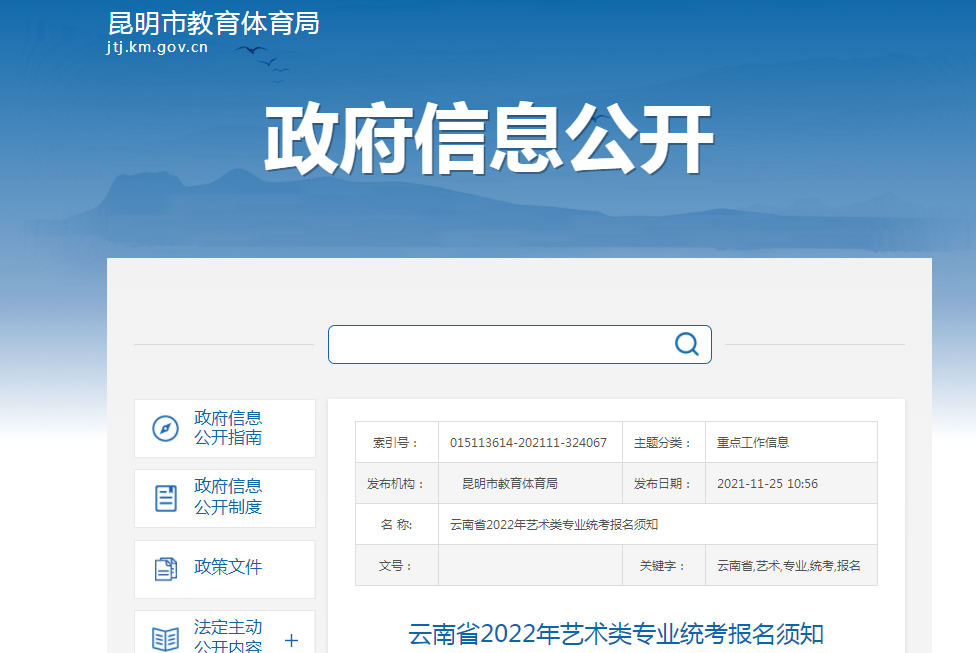Click 重点工作信息 subject value
The width and height of the screenshot is (976, 653).
click(753, 443)
